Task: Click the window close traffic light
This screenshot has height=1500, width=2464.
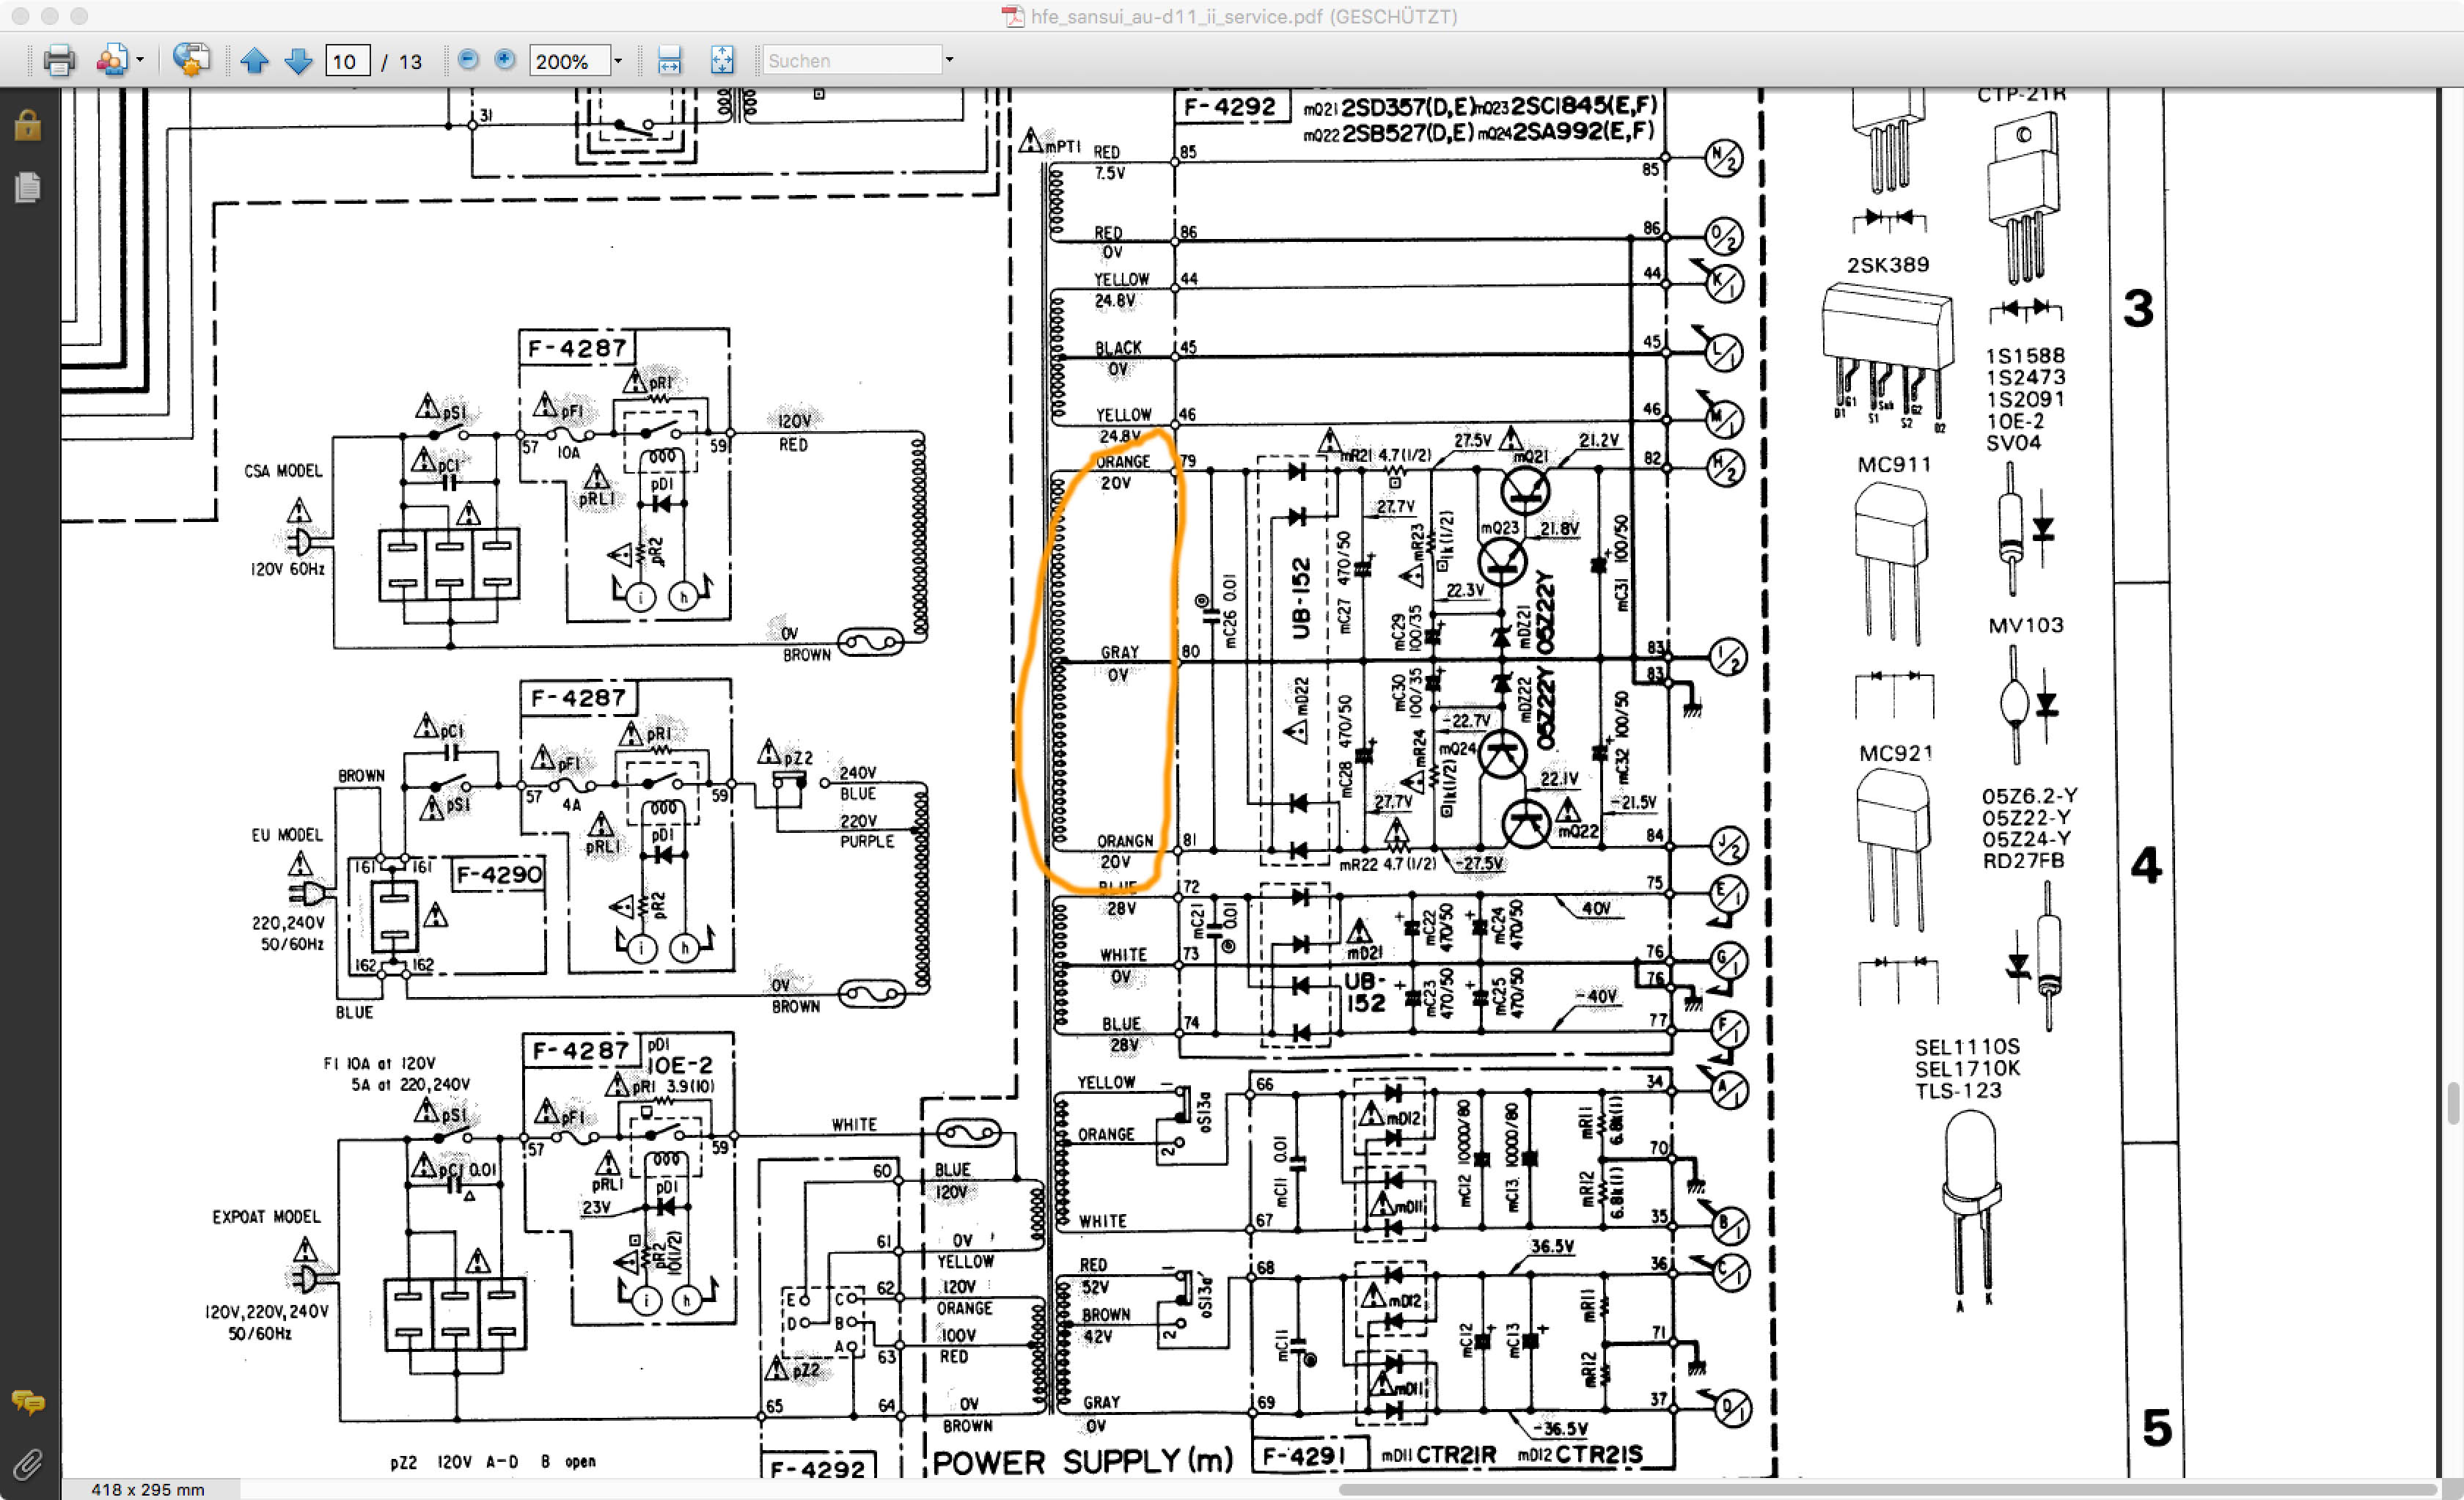Action: (x=20, y=16)
